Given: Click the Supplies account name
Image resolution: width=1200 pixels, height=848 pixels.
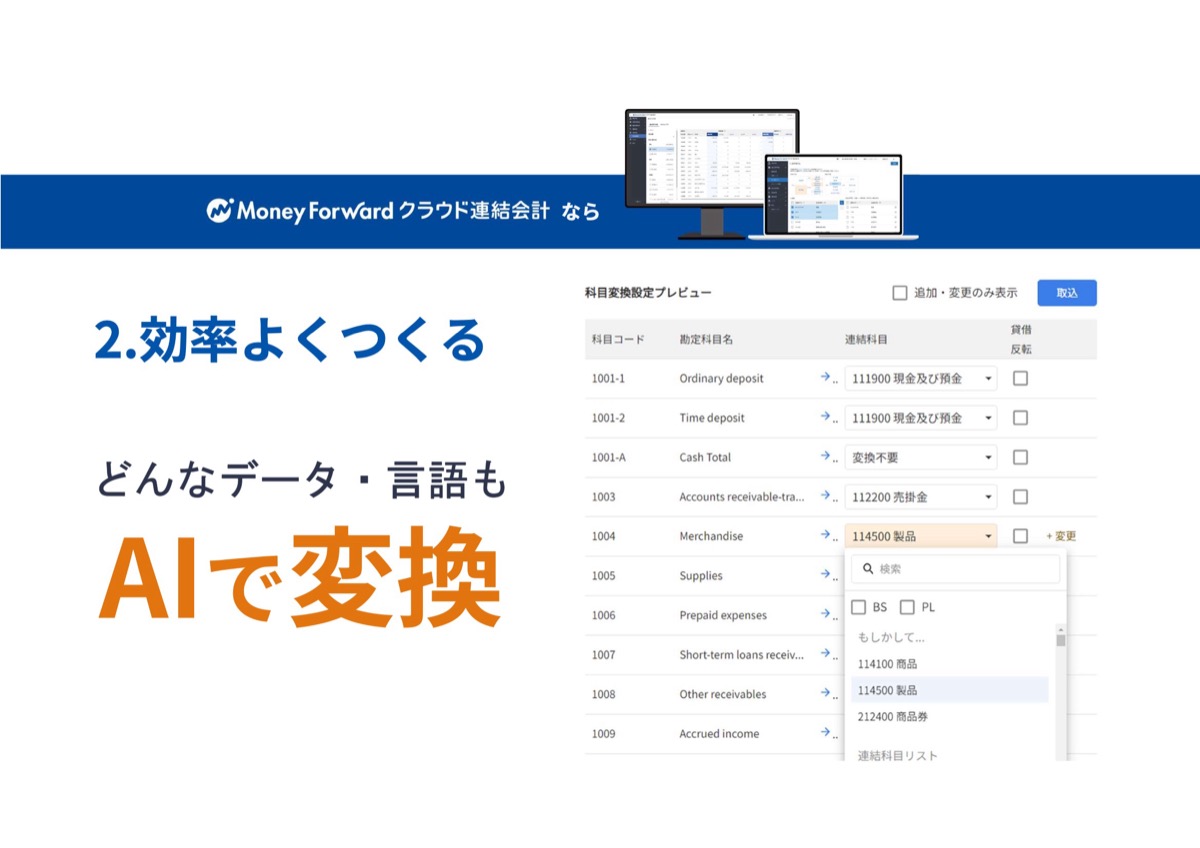Looking at the screenshot, I should 701,576.
